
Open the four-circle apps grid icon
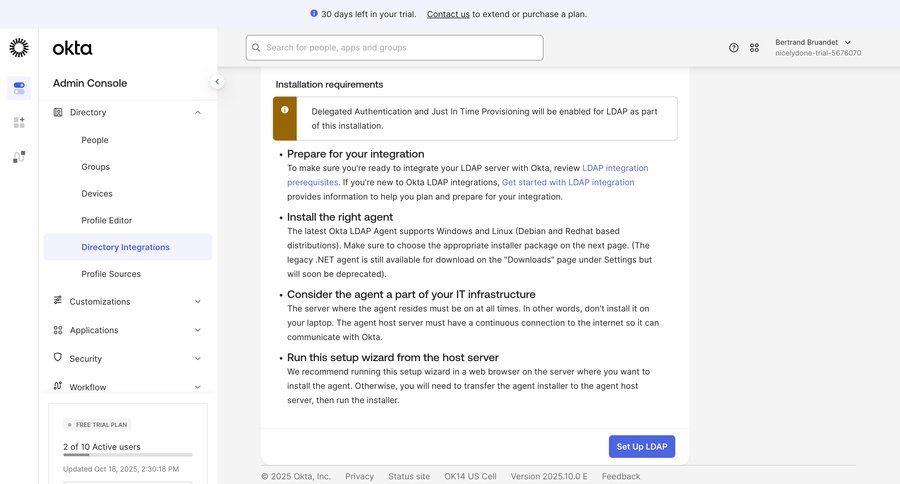click(754, 48)
